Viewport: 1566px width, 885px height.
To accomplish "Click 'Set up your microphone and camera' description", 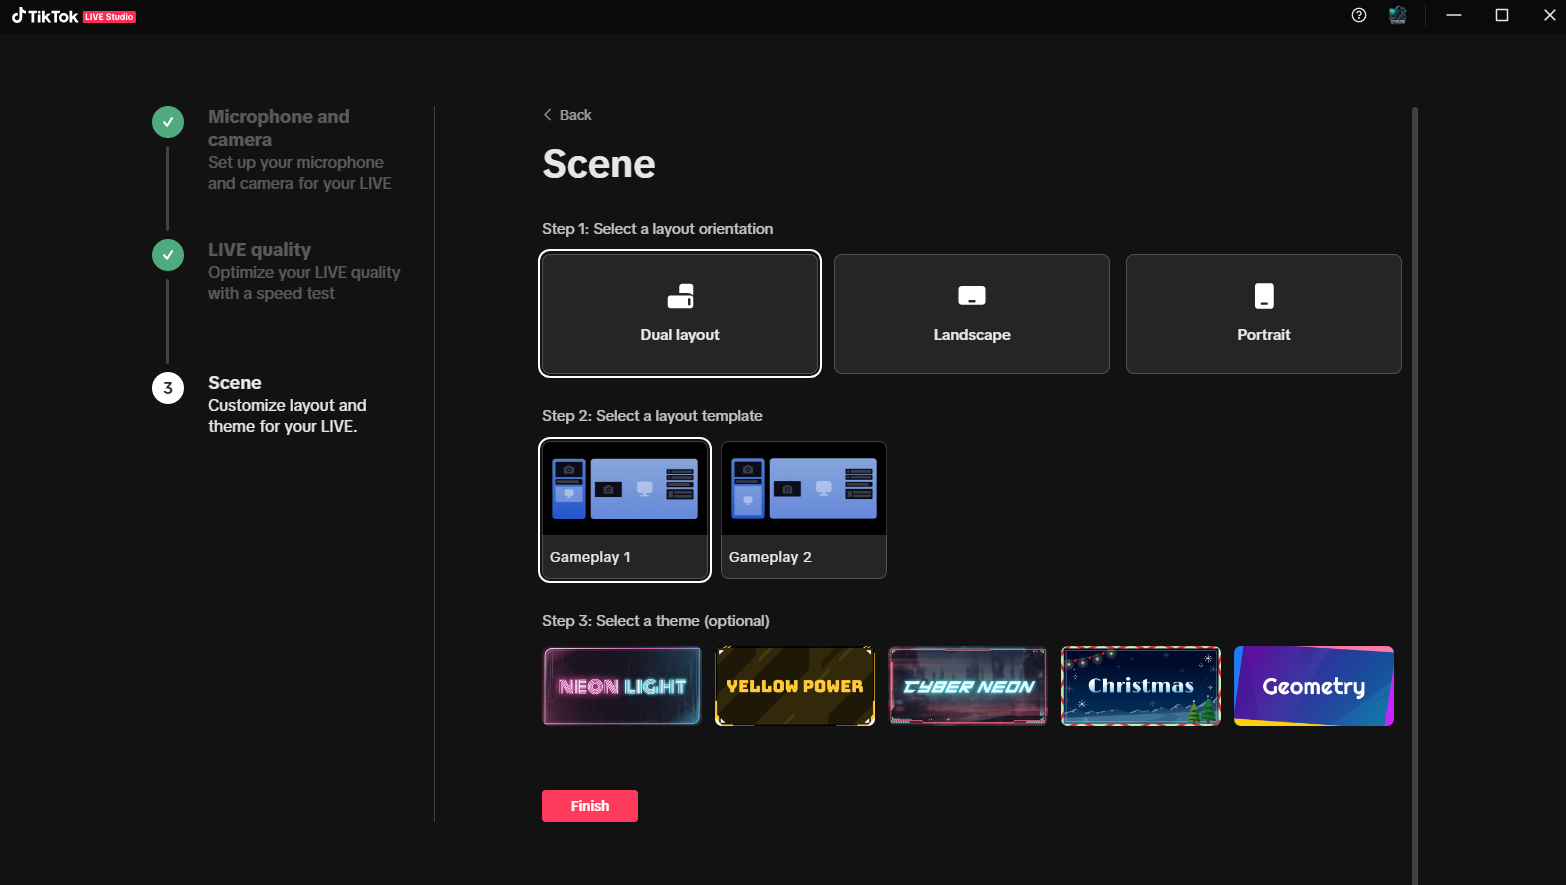I will [x=300, y=173].
